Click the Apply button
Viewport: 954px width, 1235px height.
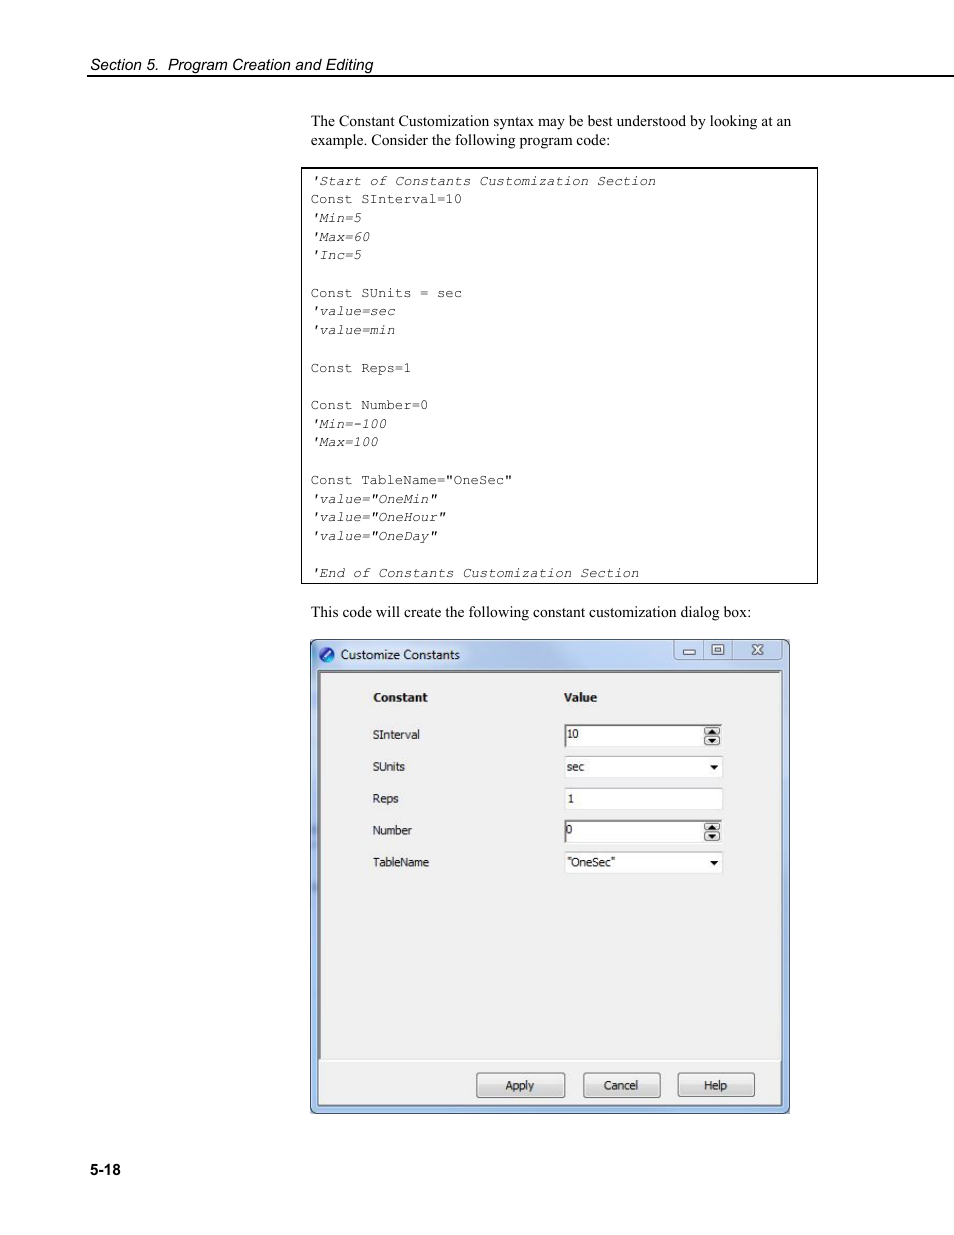pyautogui.click(x=520, y=1085)
